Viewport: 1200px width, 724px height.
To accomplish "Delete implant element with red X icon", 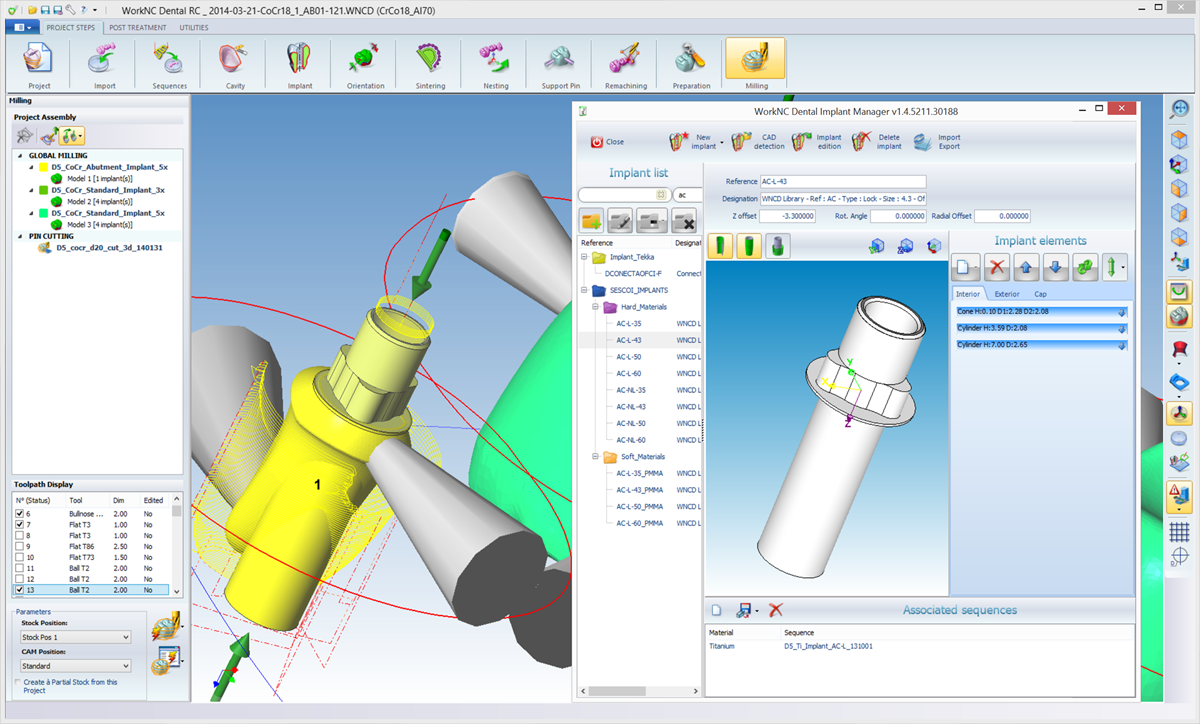I will click(996, 268).
